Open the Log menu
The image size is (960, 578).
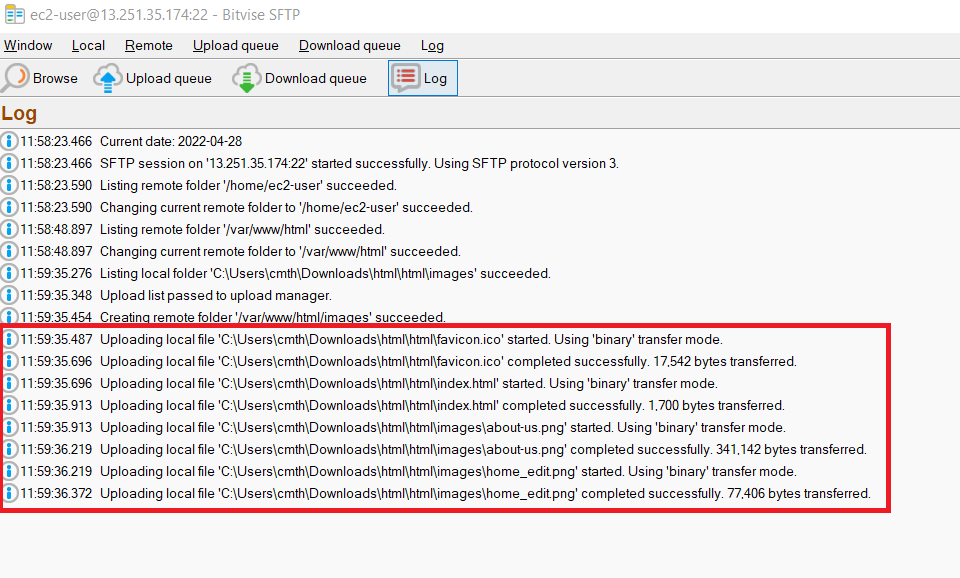pos(432,45)
